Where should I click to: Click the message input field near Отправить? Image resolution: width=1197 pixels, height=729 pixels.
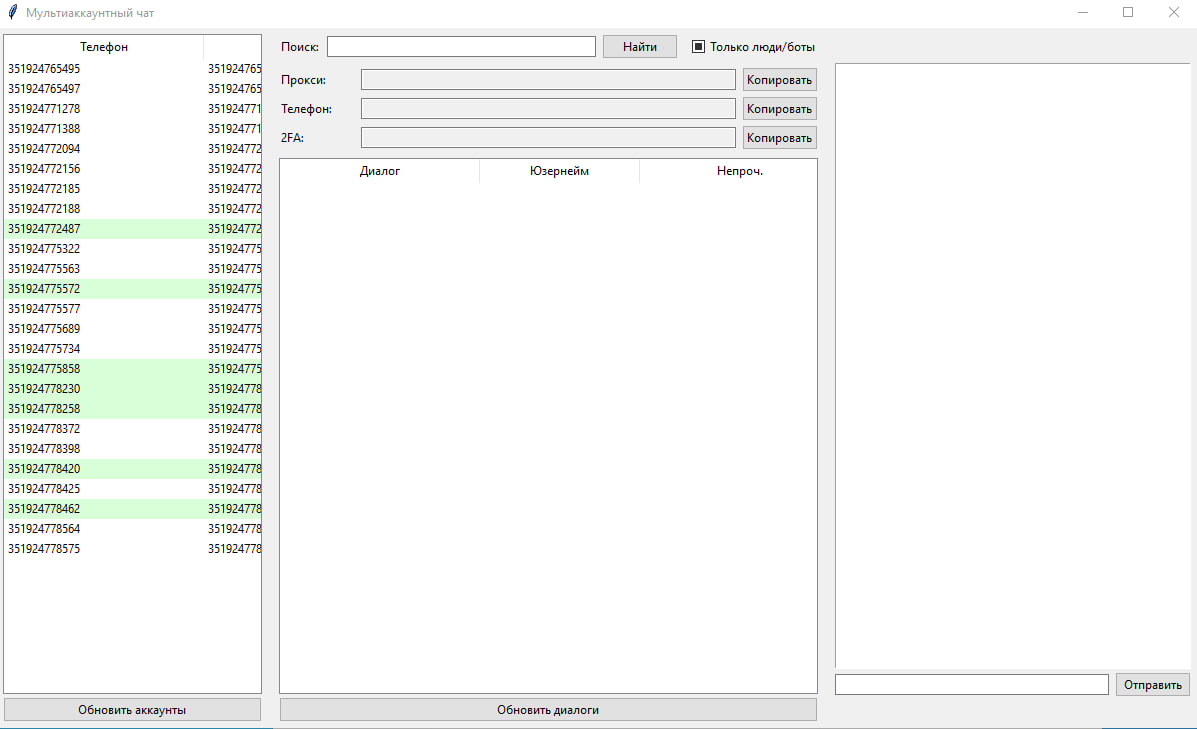[971, 685]
